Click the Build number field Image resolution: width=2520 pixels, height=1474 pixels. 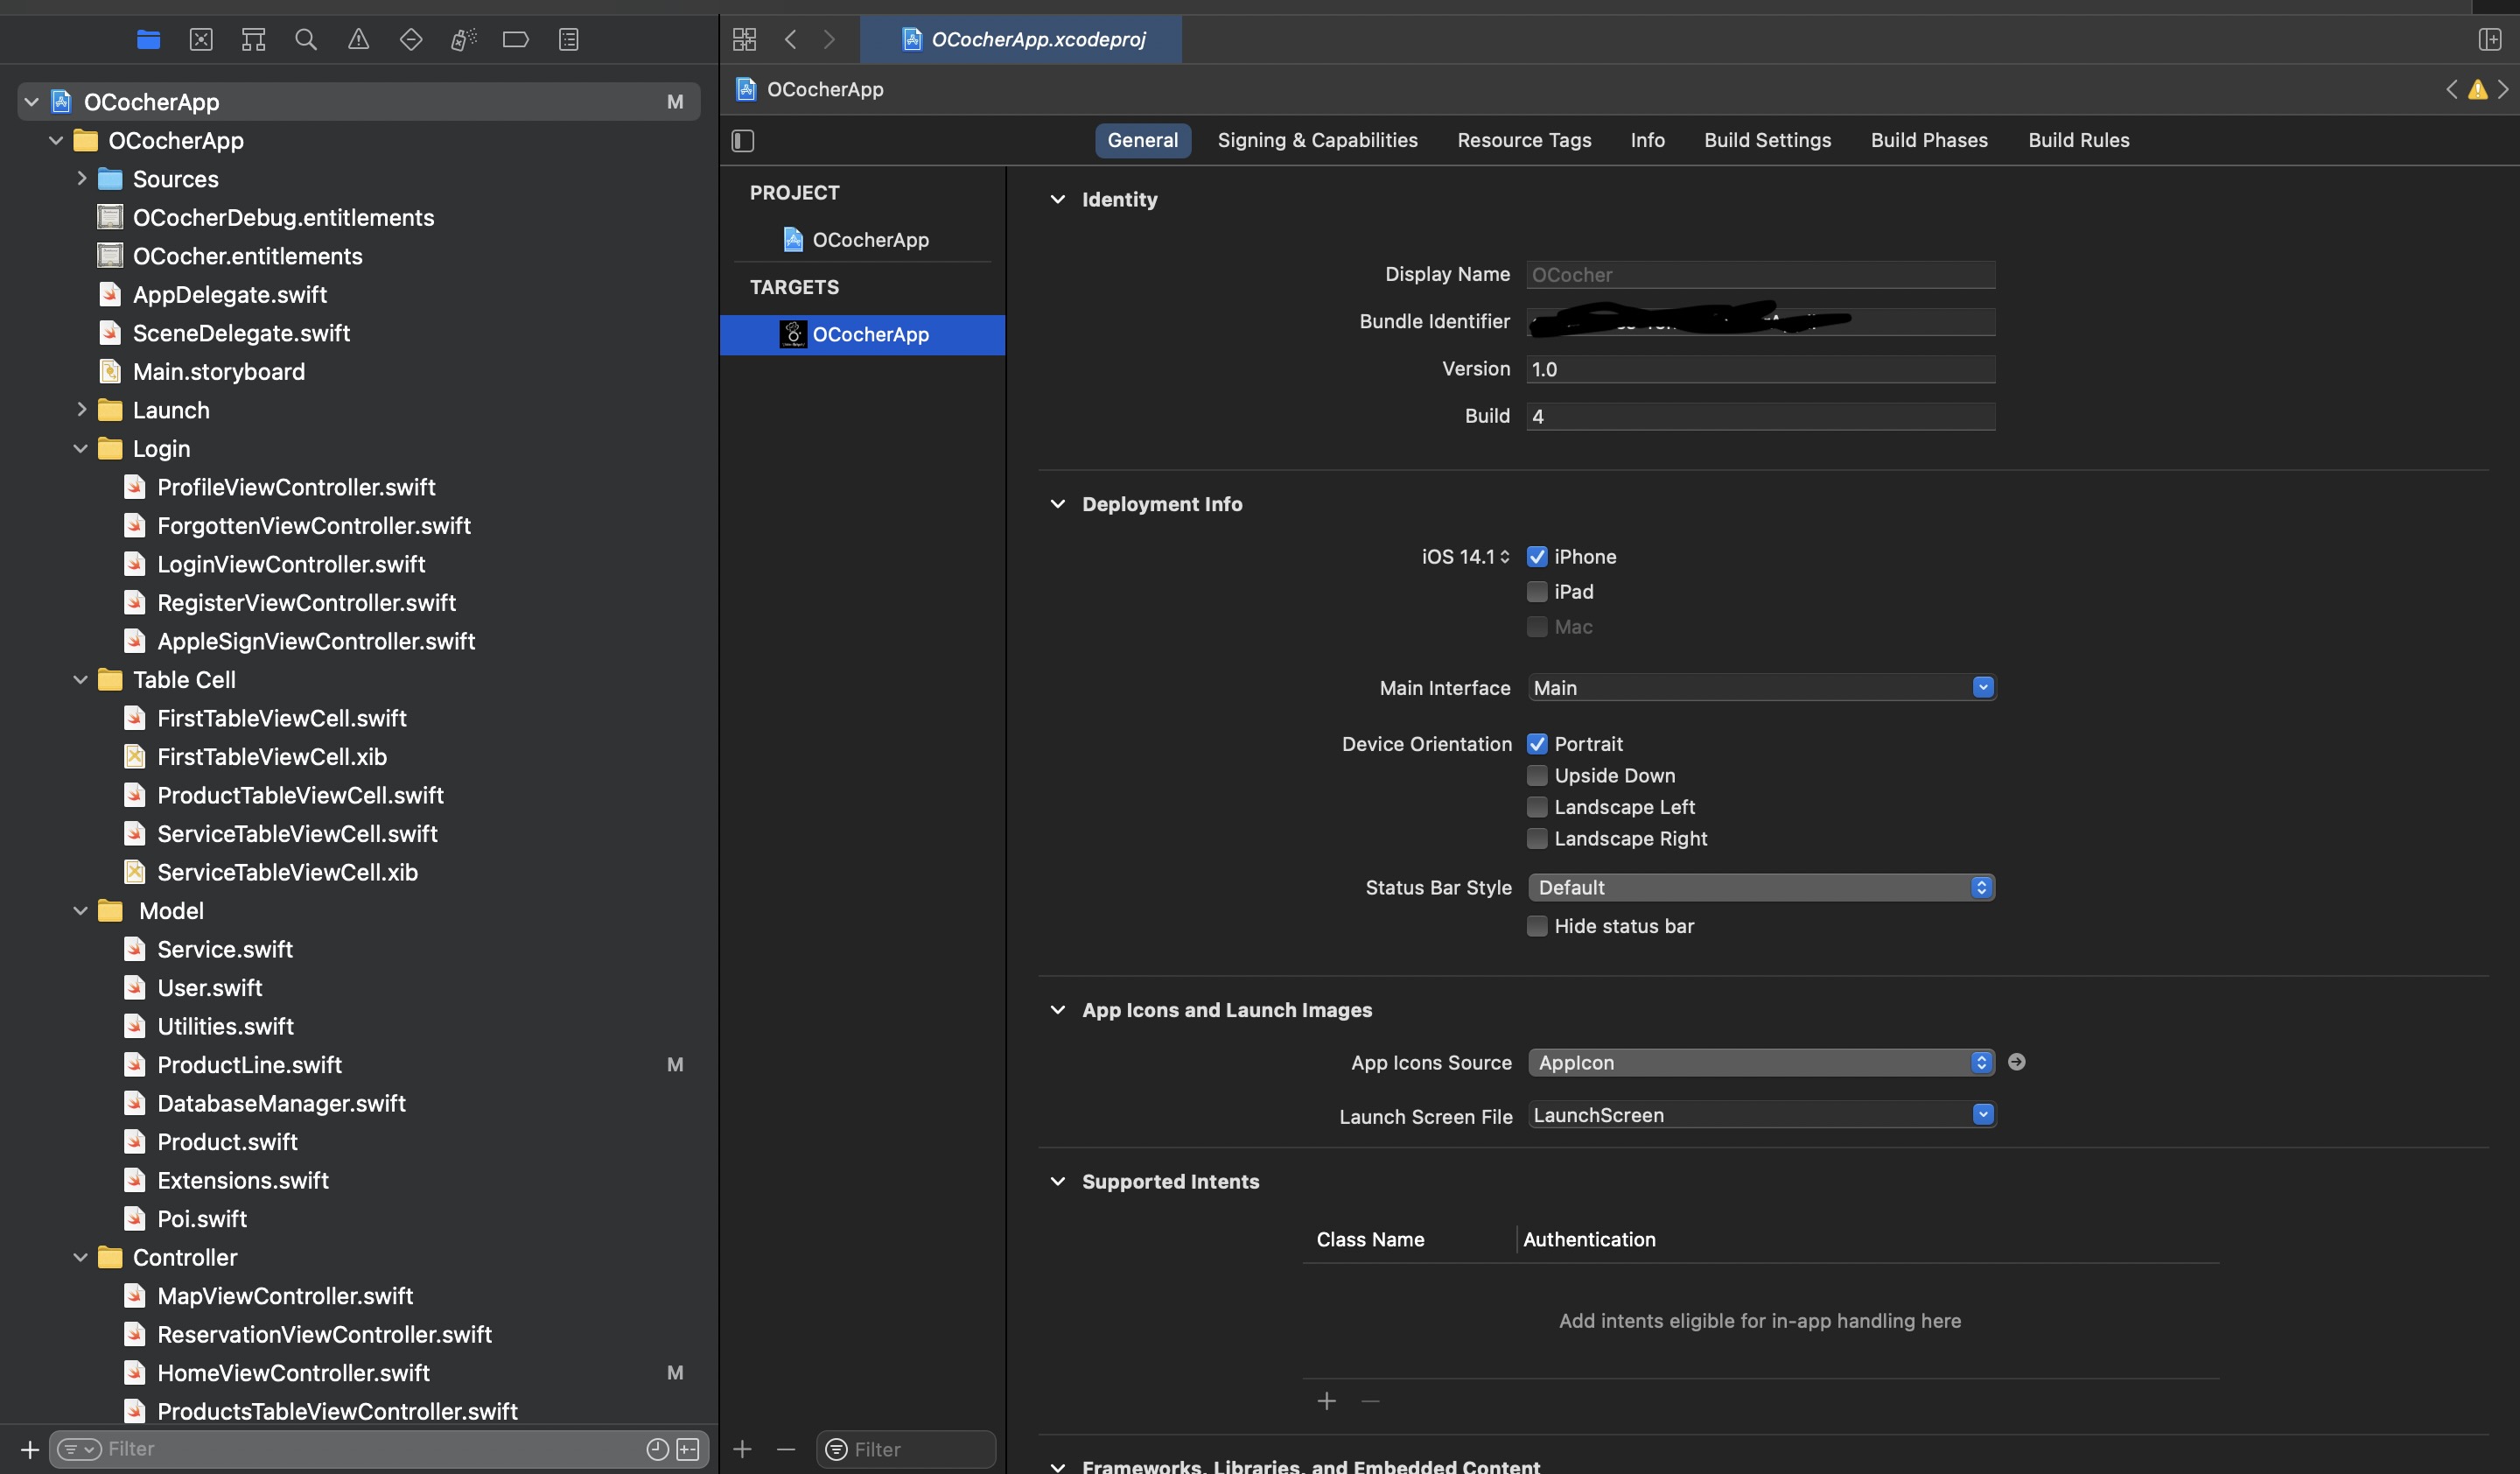coord(1761,416)
